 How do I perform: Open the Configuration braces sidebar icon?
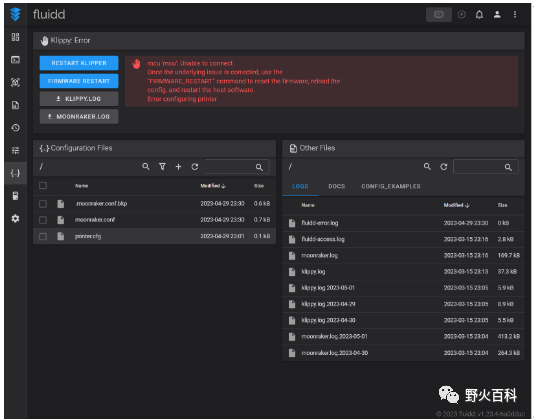(15, 173)
